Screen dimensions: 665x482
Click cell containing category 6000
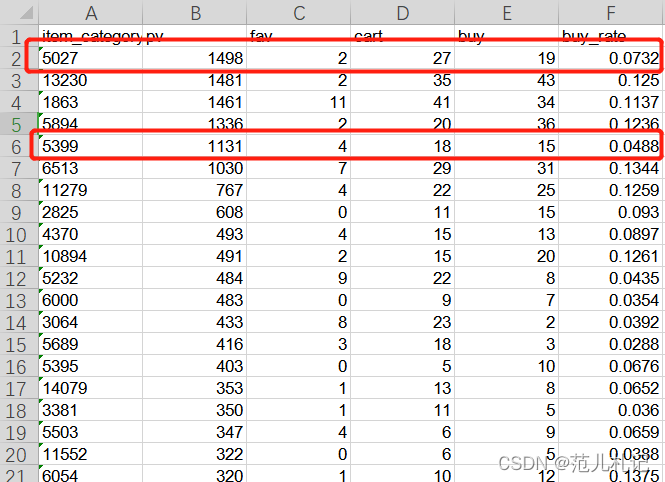(x=91, y=300)
